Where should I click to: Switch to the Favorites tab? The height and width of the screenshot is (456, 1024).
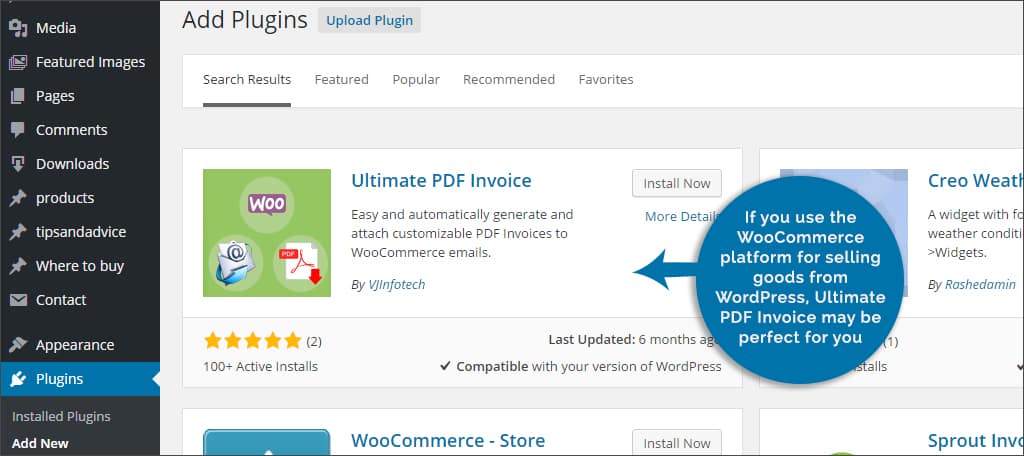606,80
